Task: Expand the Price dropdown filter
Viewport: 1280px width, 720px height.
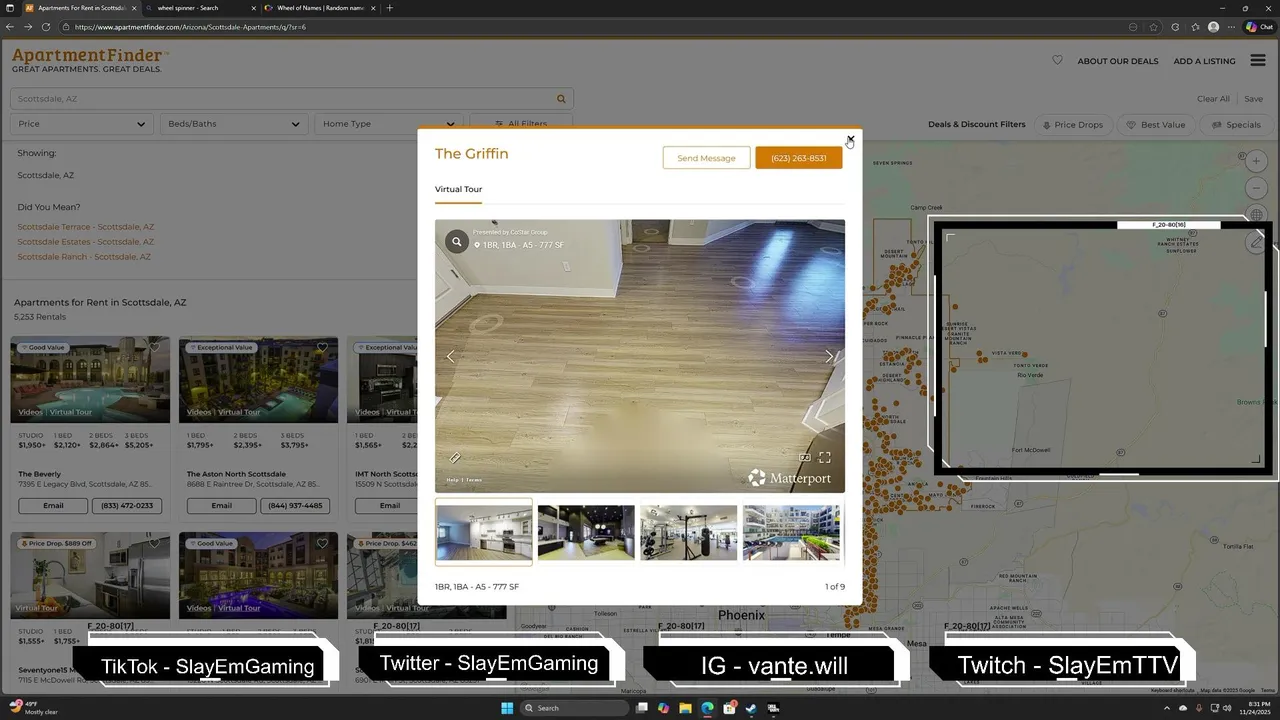Action: coord(82,124)
